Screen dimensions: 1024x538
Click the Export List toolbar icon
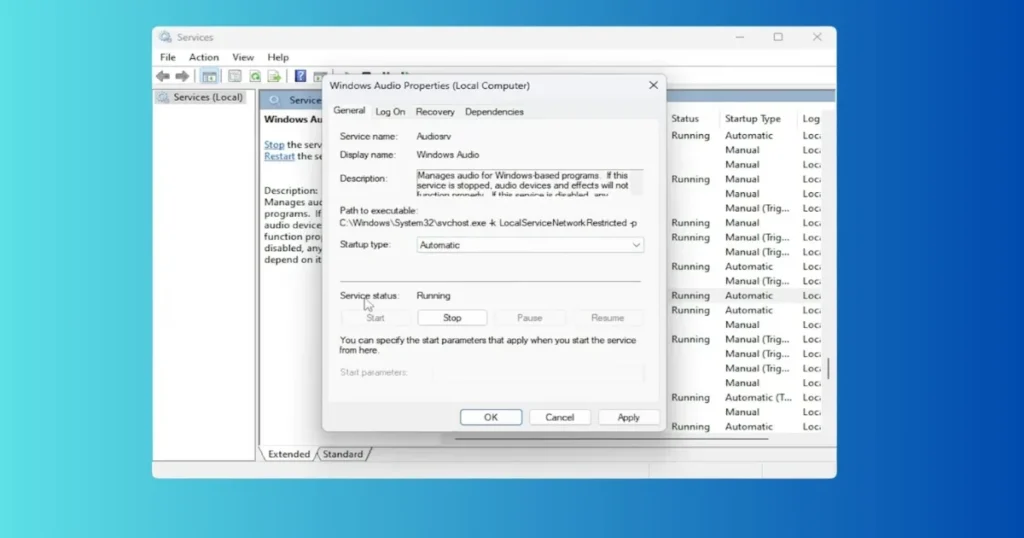pos(274,76)
